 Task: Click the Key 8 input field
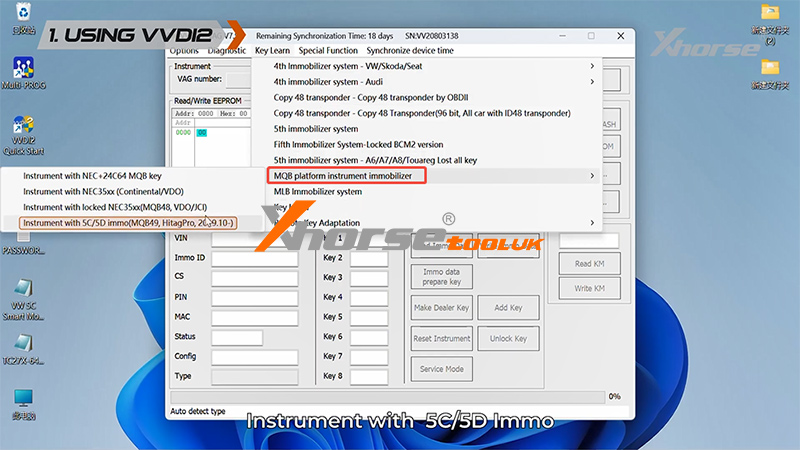(x=369, y=377)
